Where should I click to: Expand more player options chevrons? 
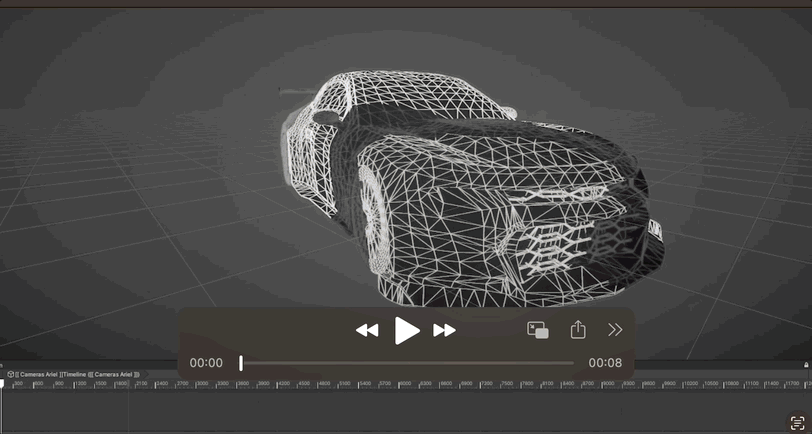[x=615, y=330]
